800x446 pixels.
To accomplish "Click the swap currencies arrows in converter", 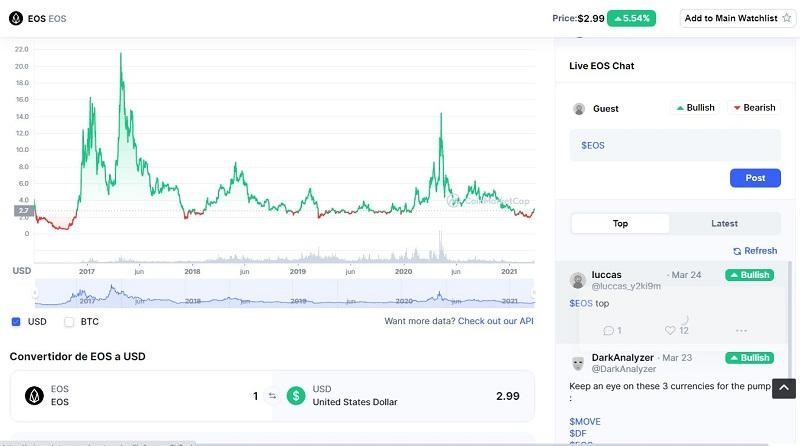I will (271, 396).
